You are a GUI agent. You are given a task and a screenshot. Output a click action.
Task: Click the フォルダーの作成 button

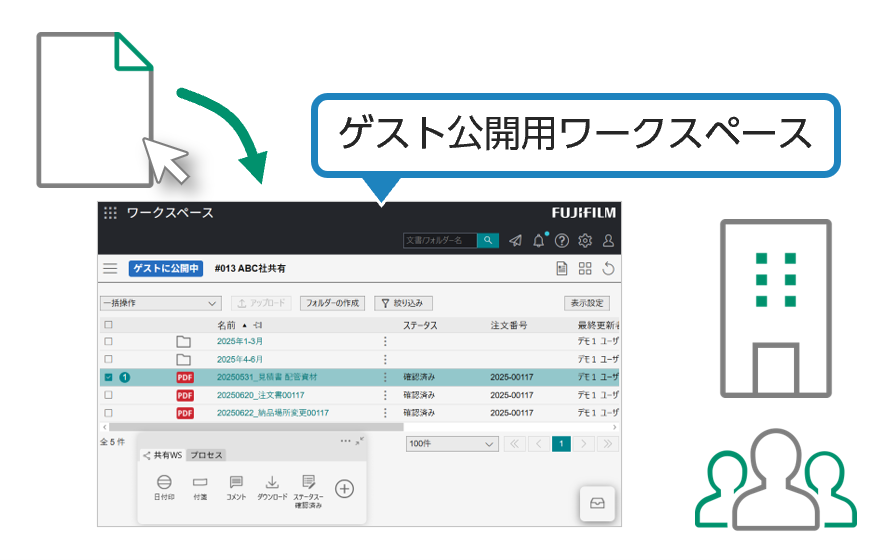(332, 303)
